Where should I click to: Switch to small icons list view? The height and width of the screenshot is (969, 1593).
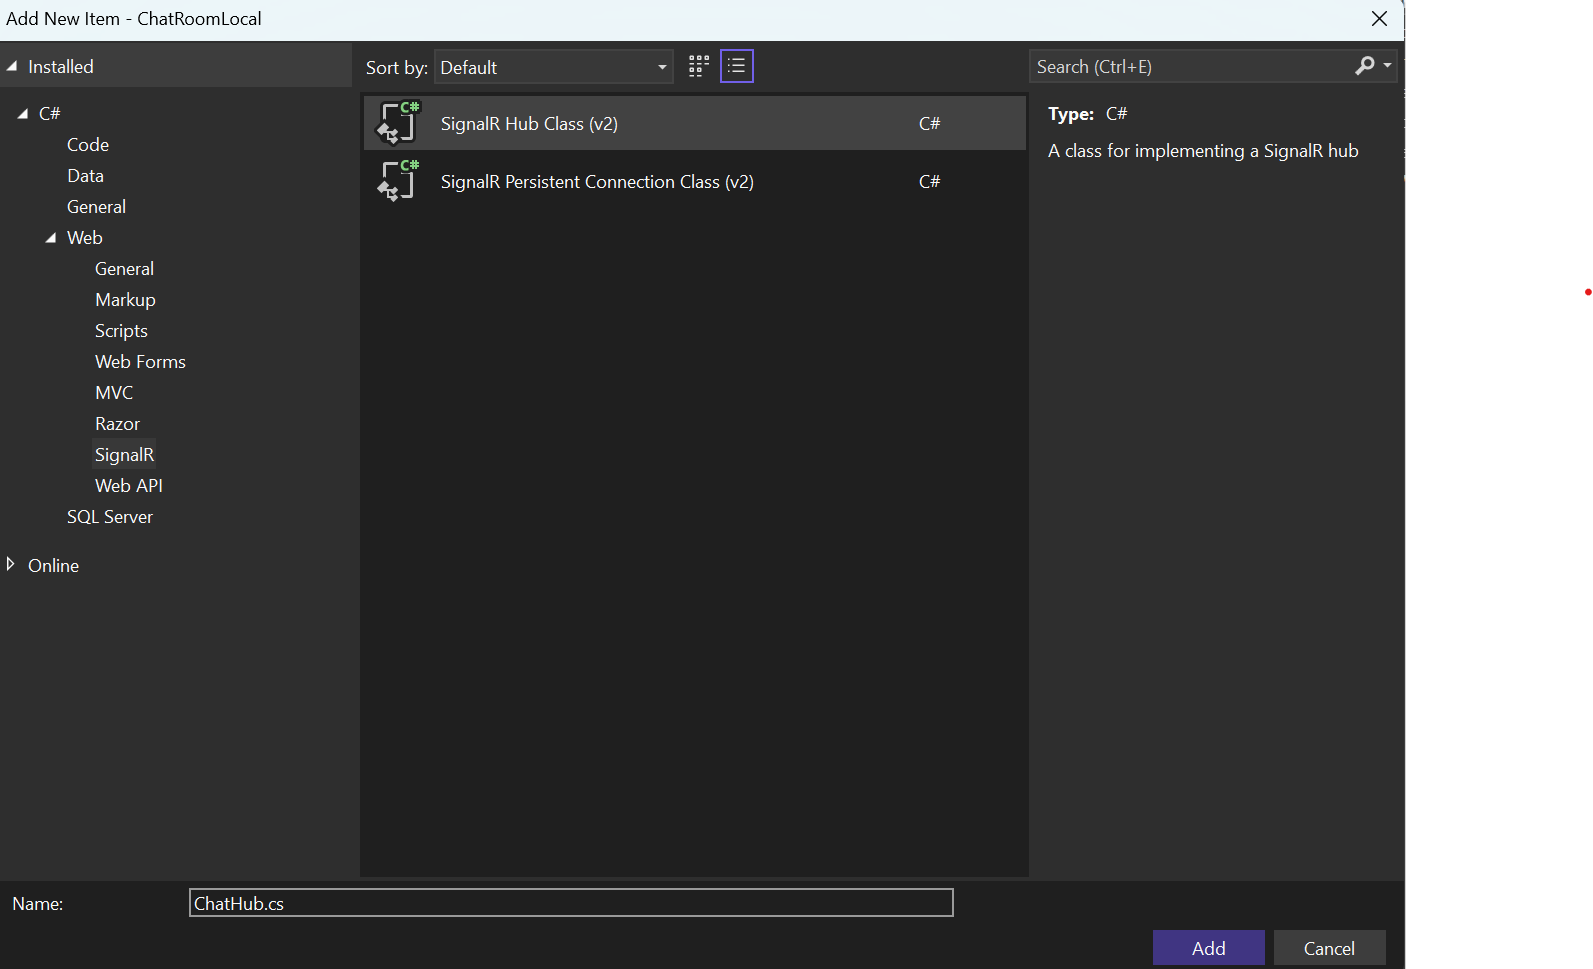point(737,66)
